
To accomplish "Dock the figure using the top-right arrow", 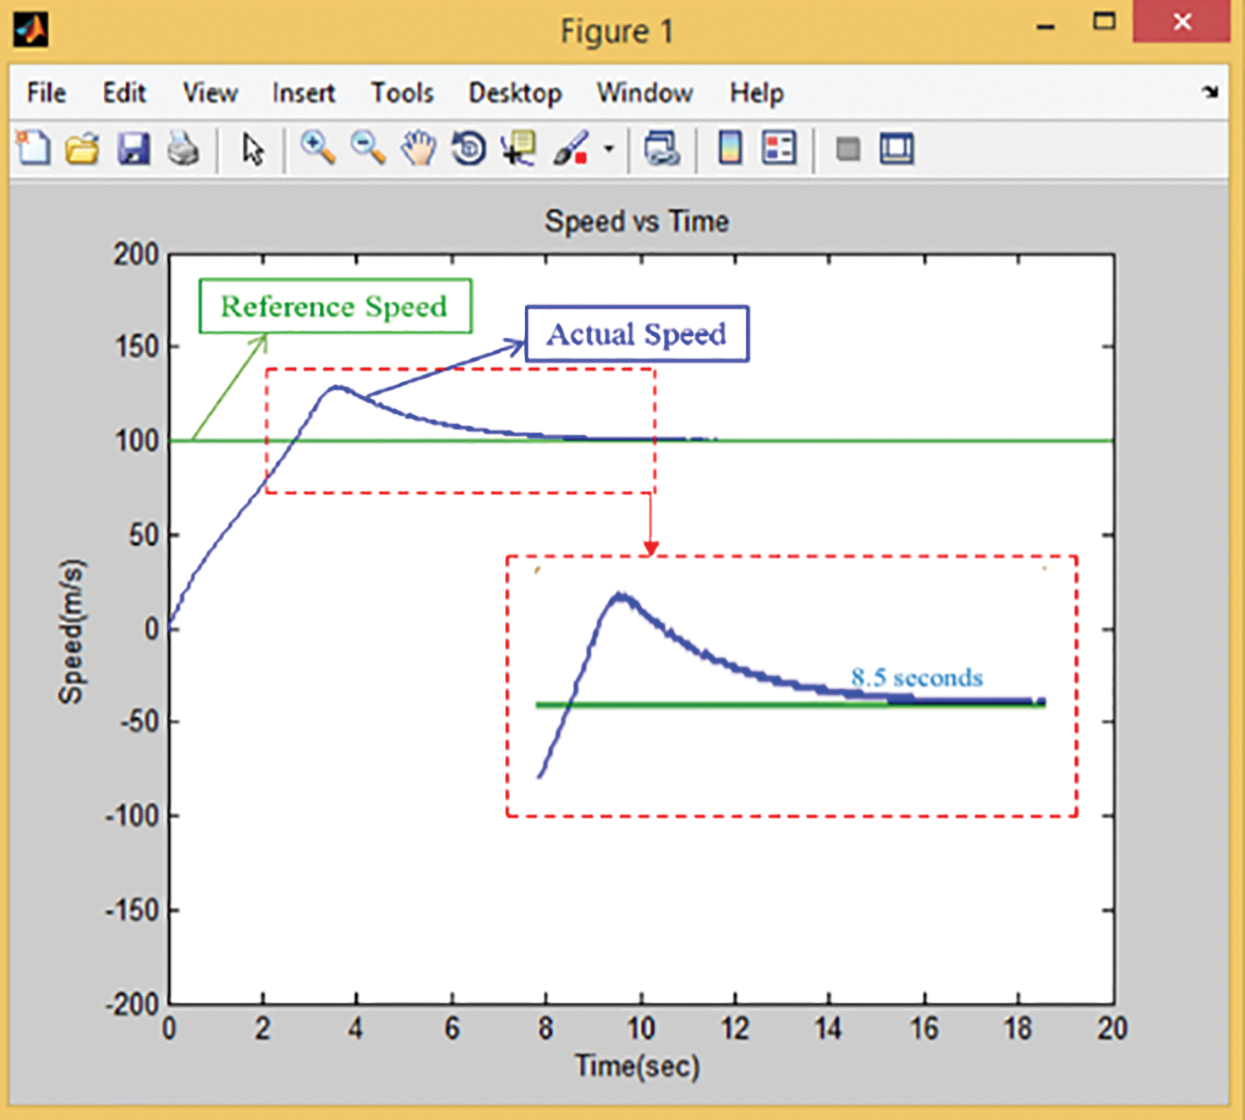I will pos(1210,92).
